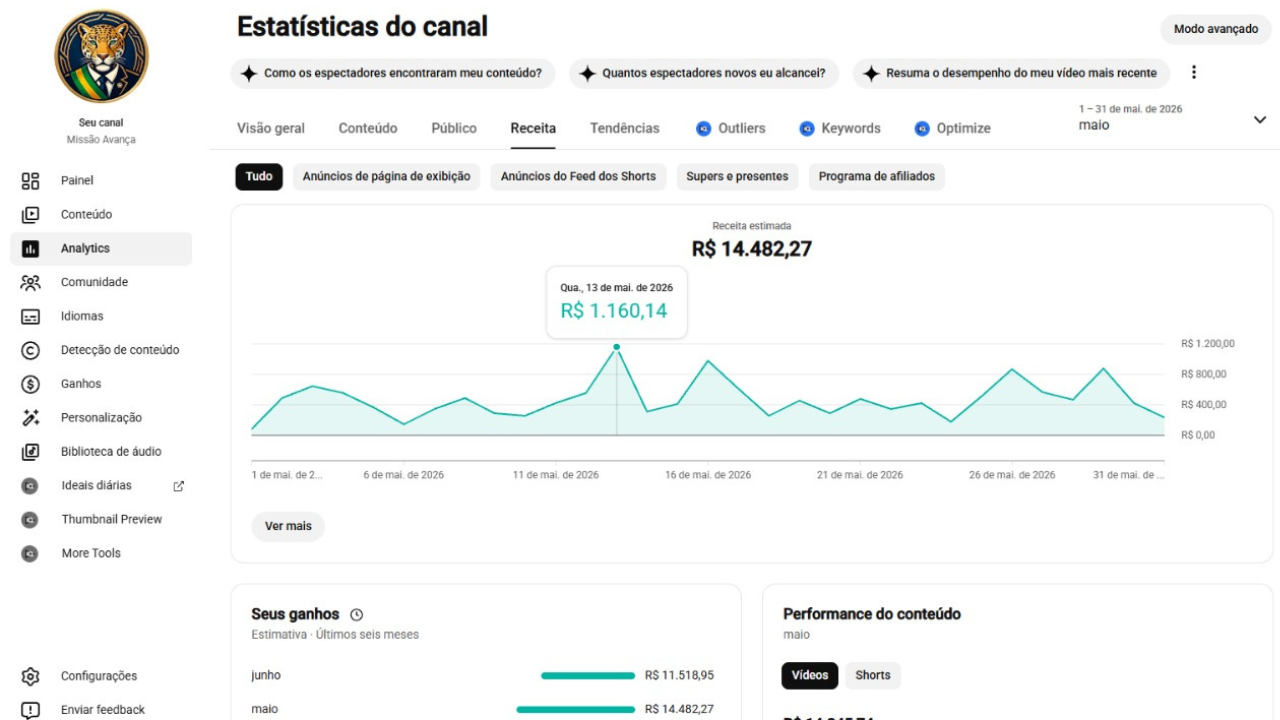1280x720 pixels.
Task: Click the maio earnings bar
Action: (575, 710)
